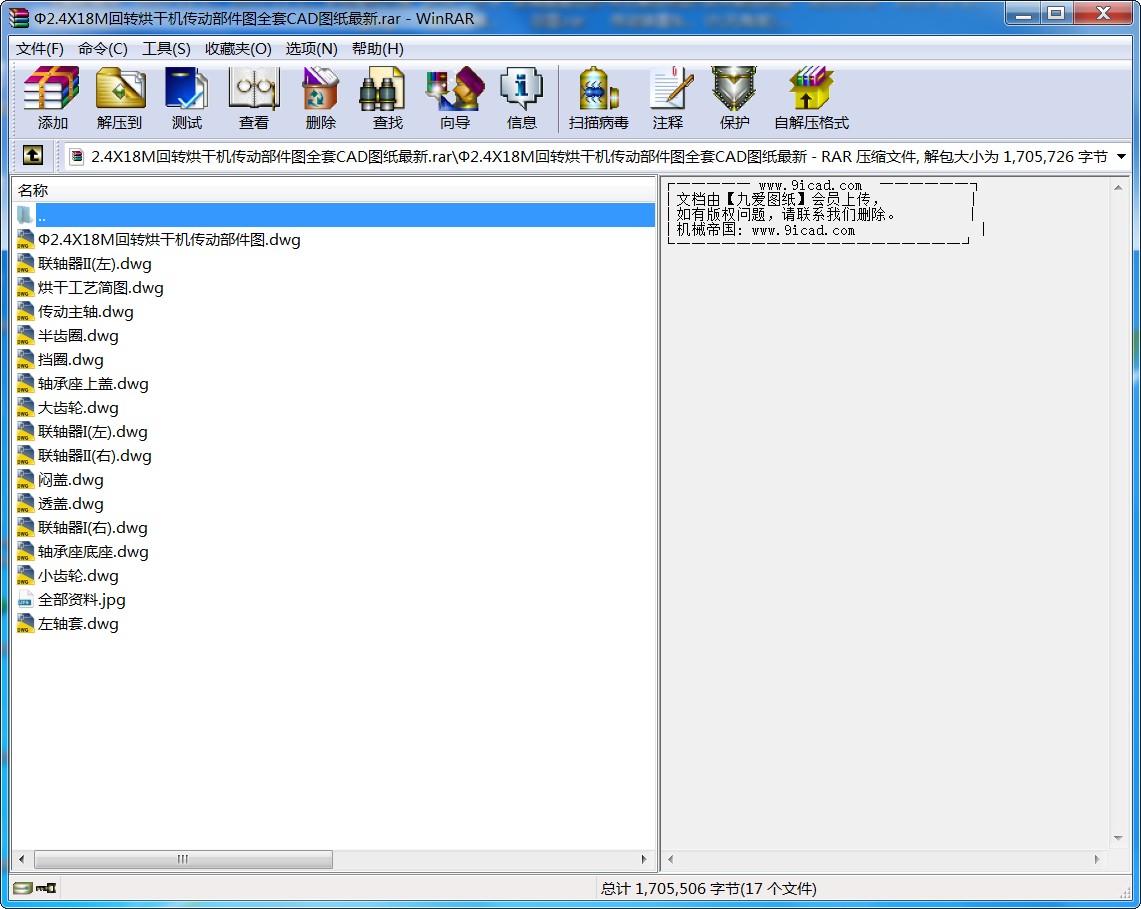This screenshot has height=909, width=1141.
Task: Launch the 向导 (Wizard) tool
Action: tap(454, 98)
